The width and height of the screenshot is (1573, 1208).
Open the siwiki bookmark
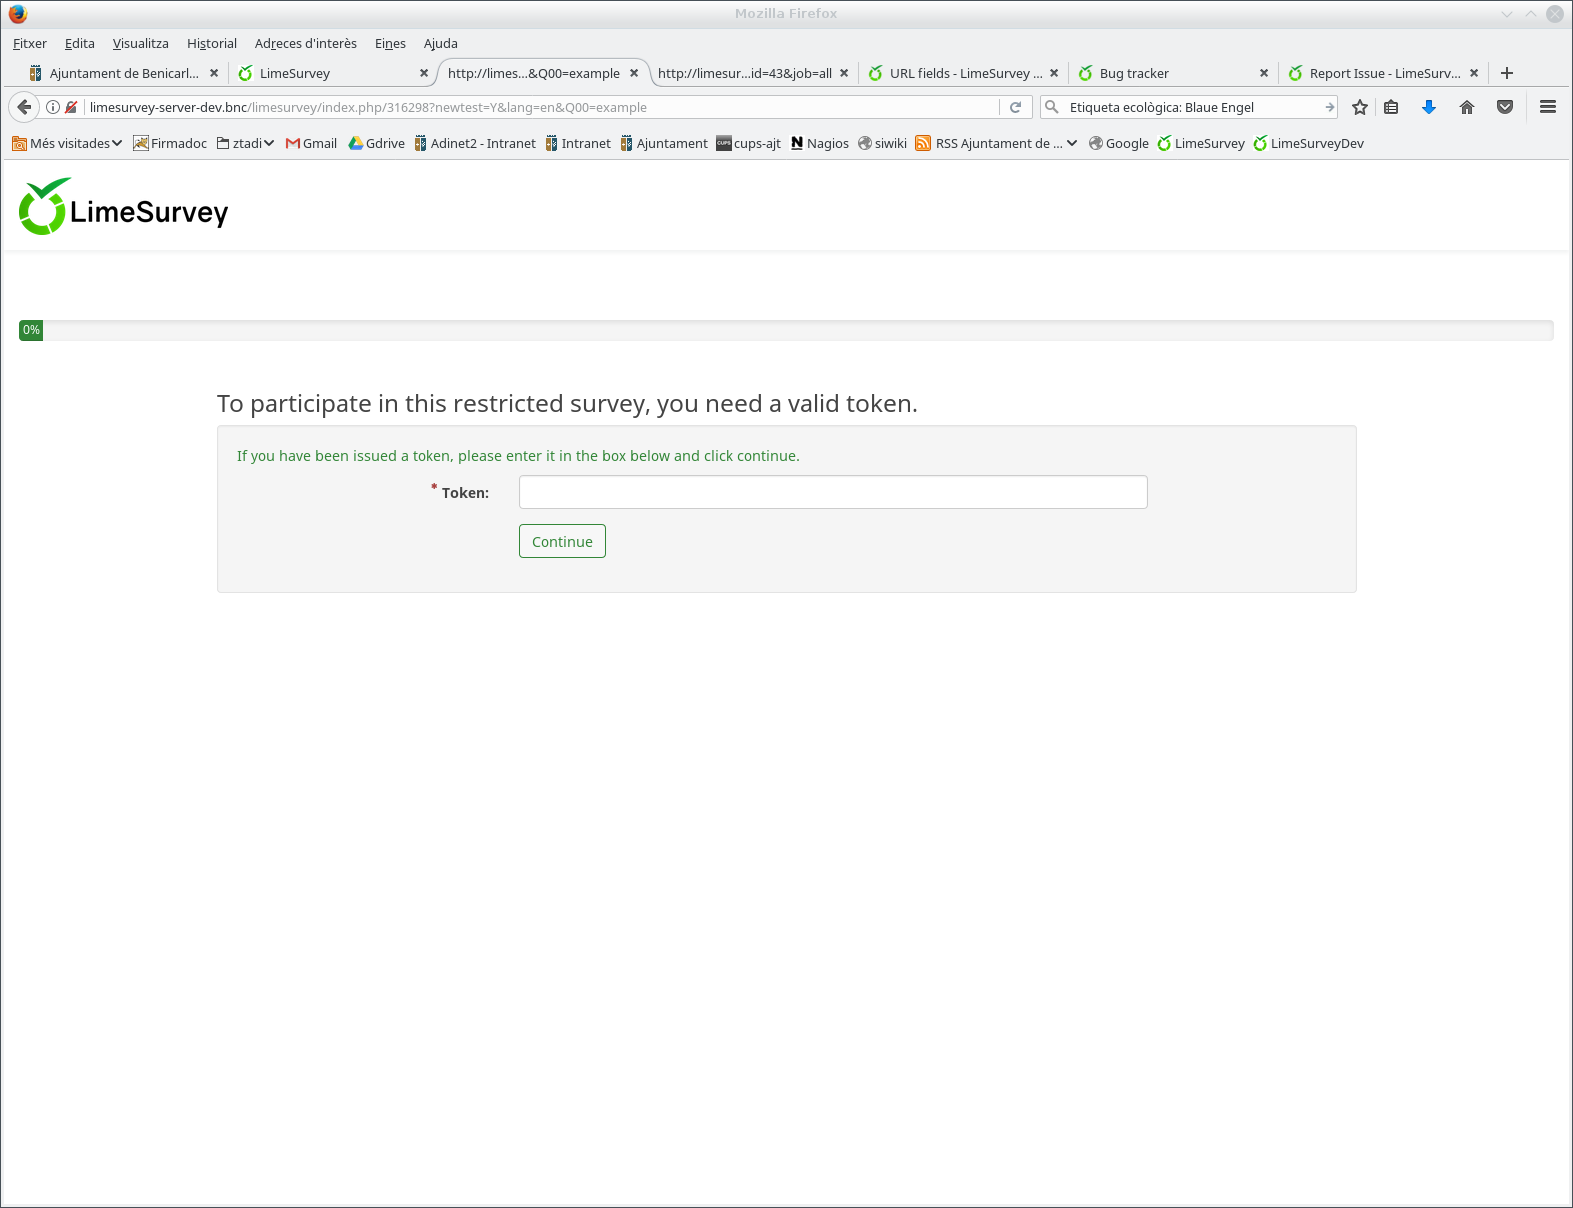(882, 143)
